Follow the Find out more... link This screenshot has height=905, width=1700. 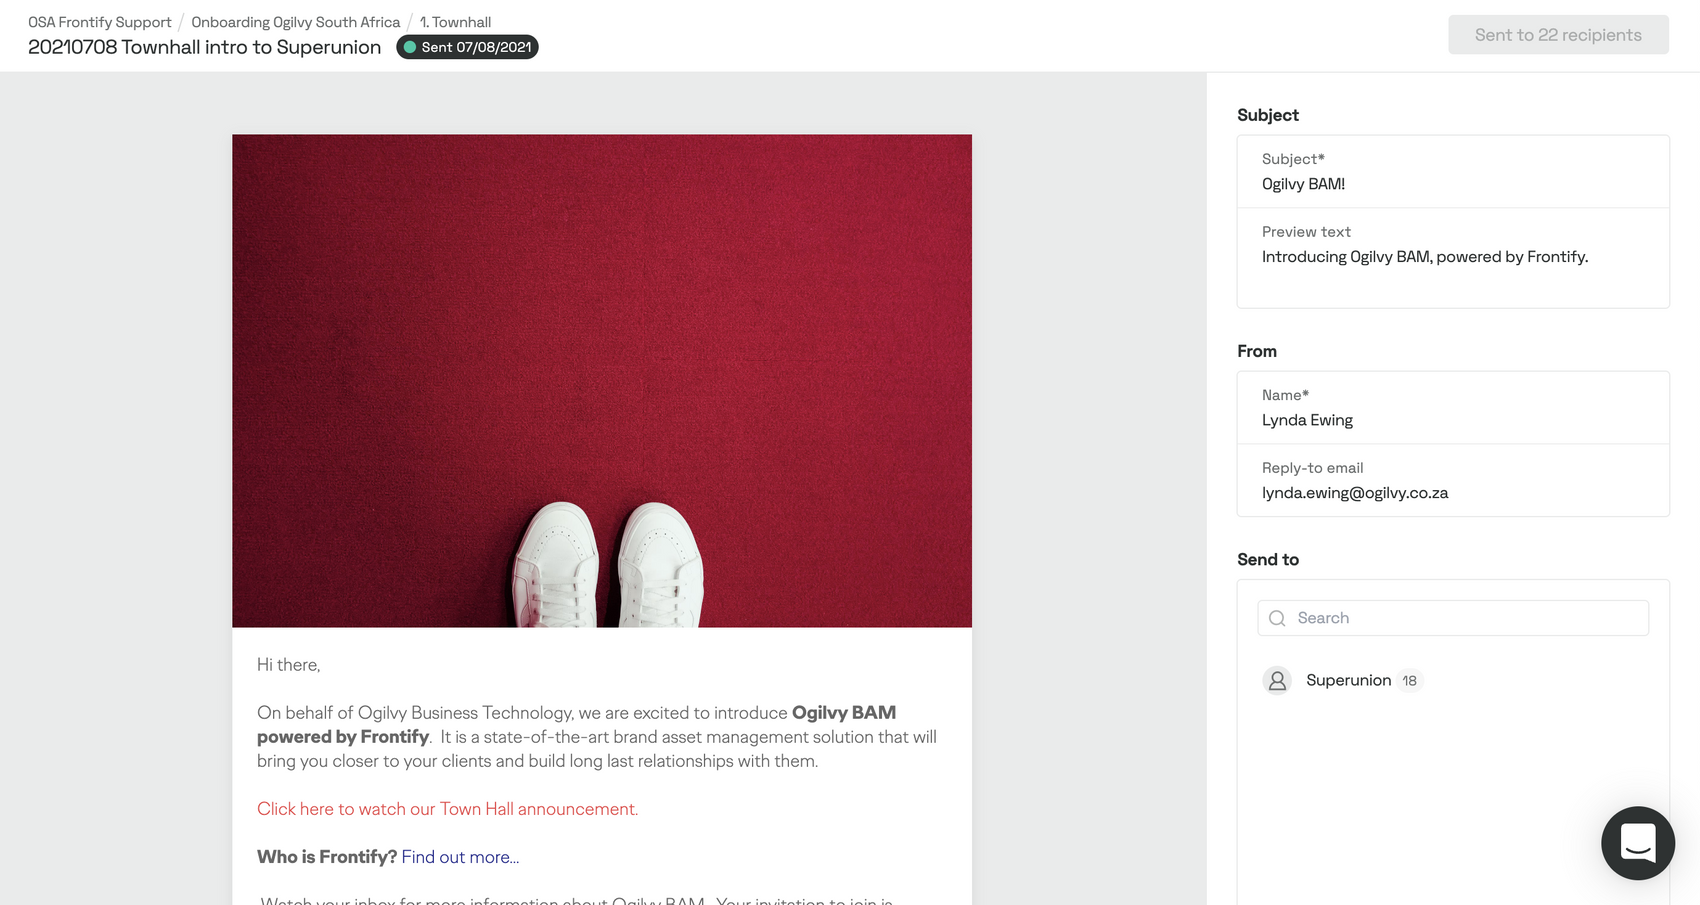pyautogui.click(x=460, y=857)
